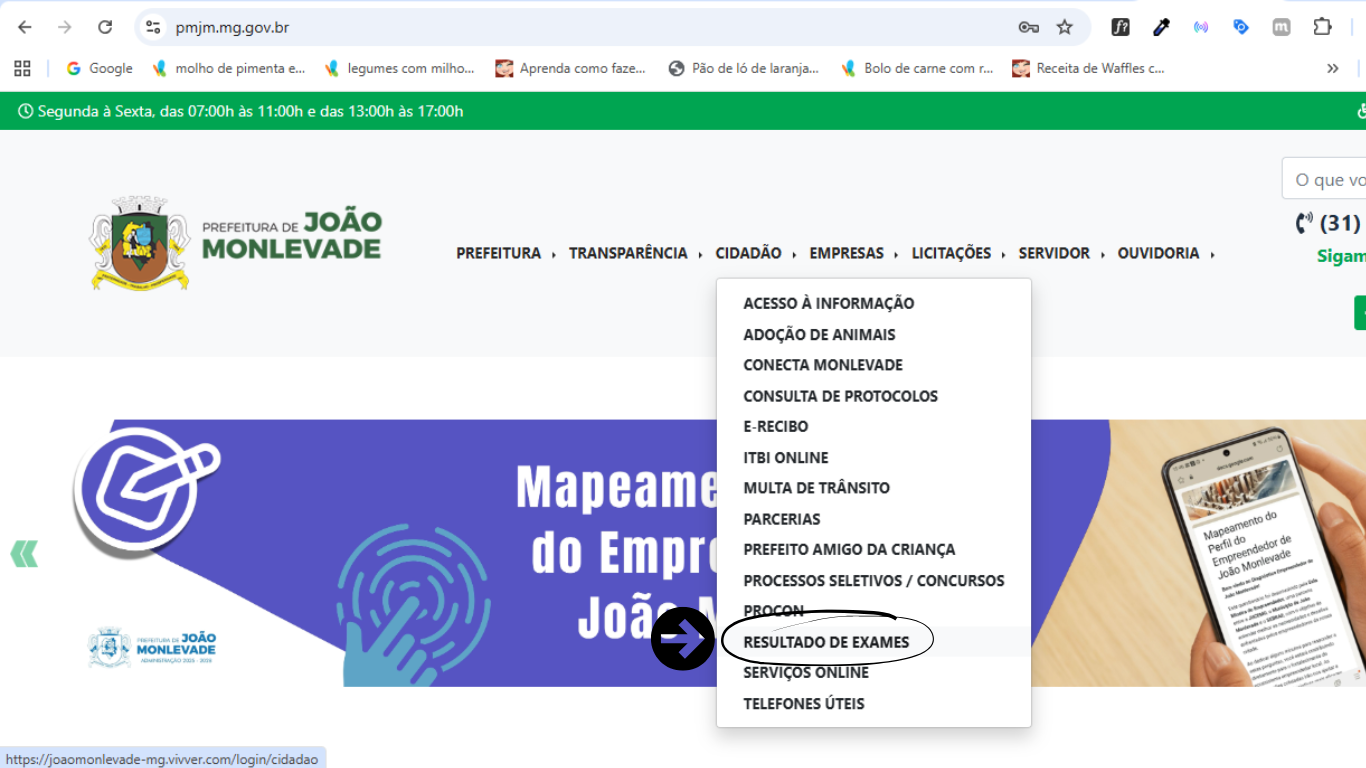1366x768 pixels.
Task: Open the Google bookmark
Action: [x=99, y=68]
